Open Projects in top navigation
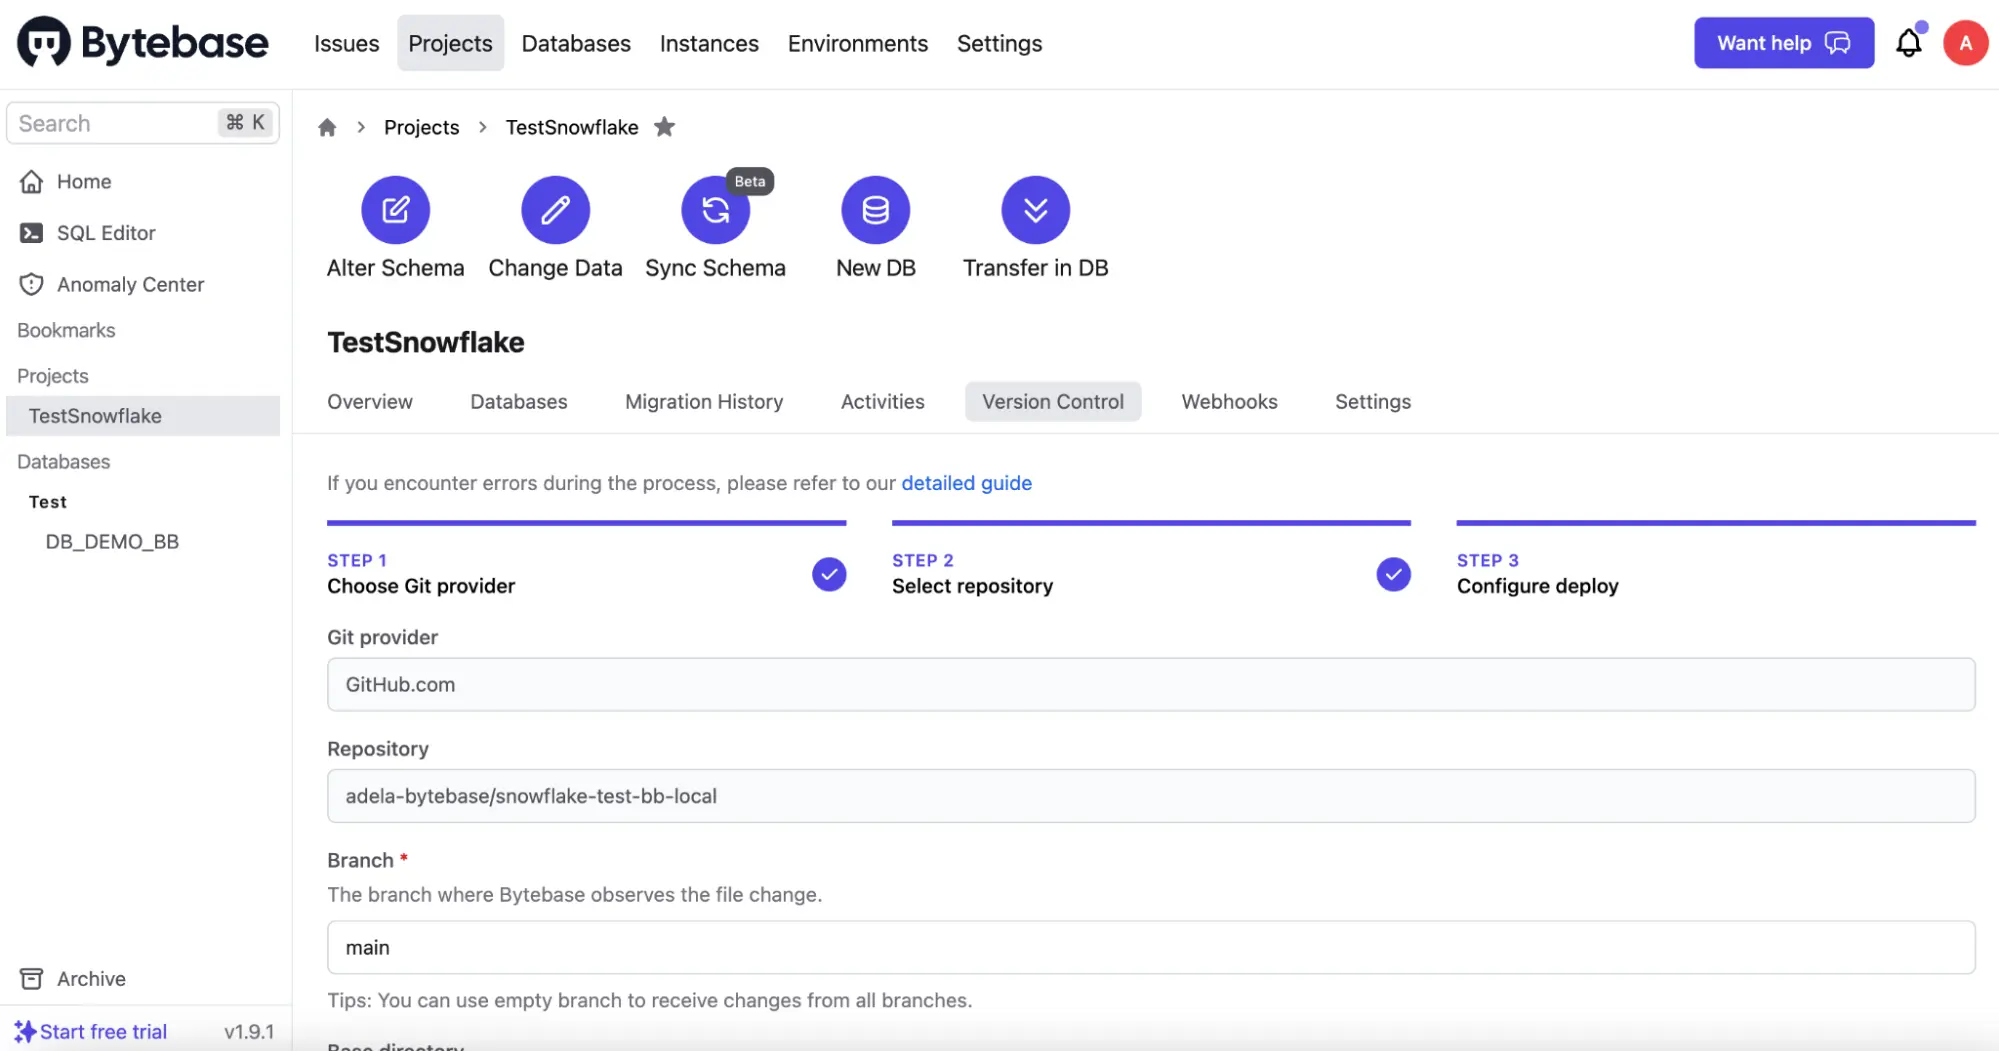 click(450, 43)
